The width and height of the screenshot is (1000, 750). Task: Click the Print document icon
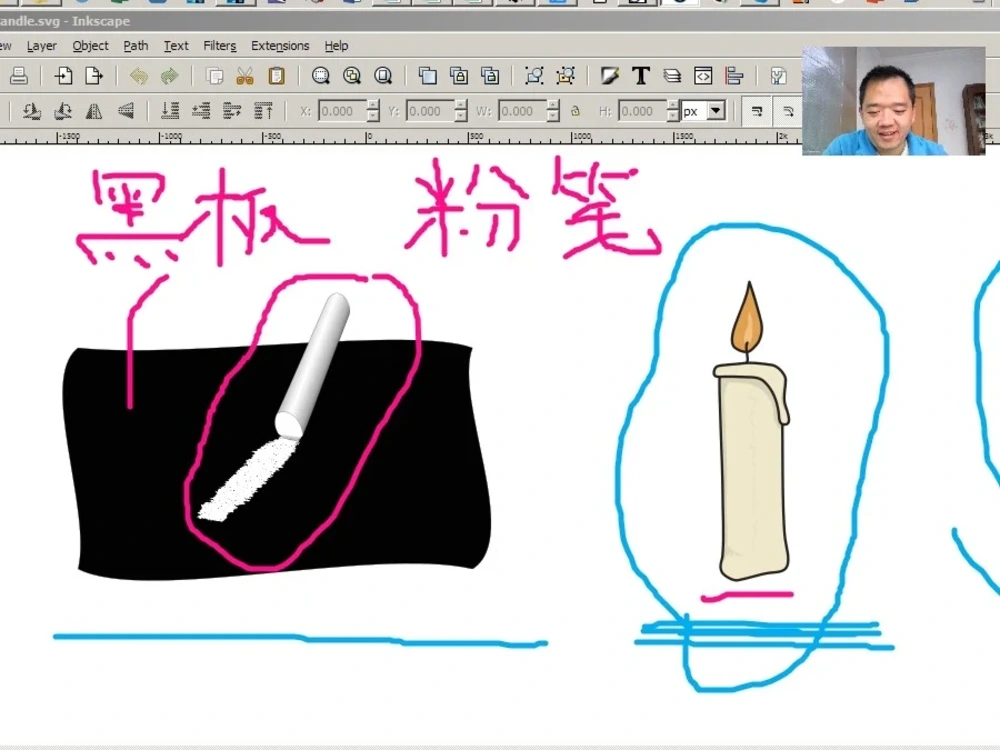coord(18,76)
